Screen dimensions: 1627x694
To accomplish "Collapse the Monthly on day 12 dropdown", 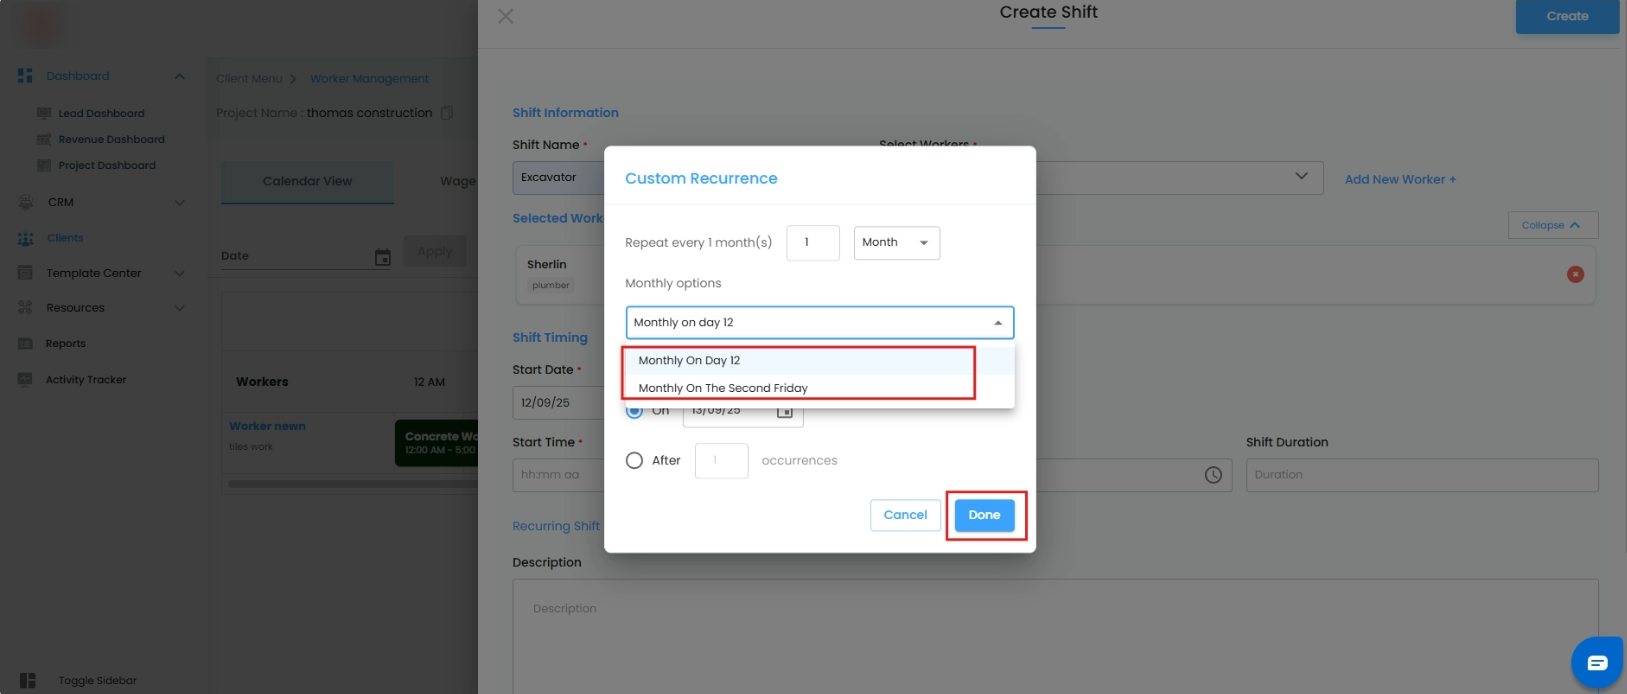I will (x=997, y=323).
